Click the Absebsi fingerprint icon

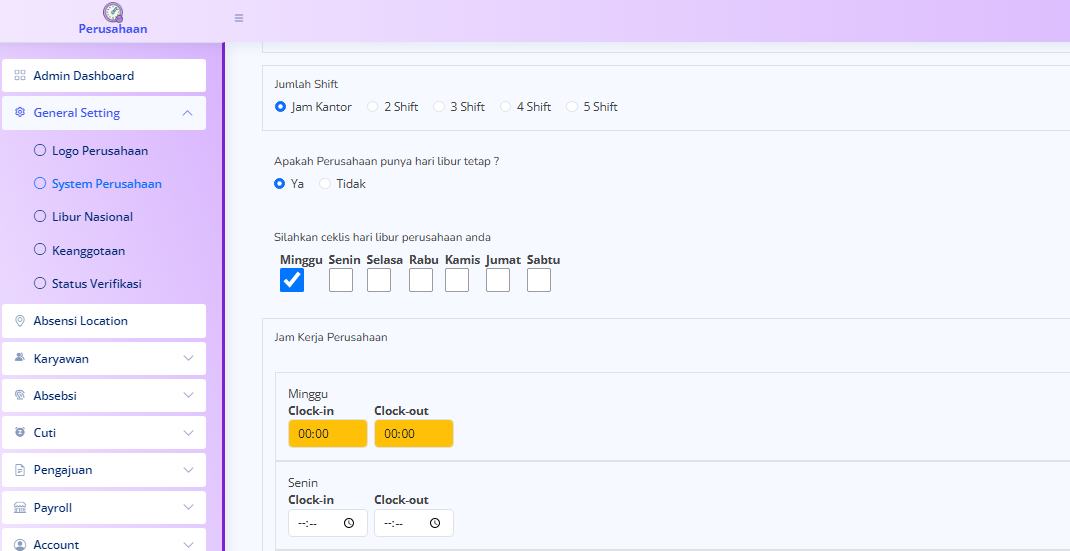click(20, 396)
